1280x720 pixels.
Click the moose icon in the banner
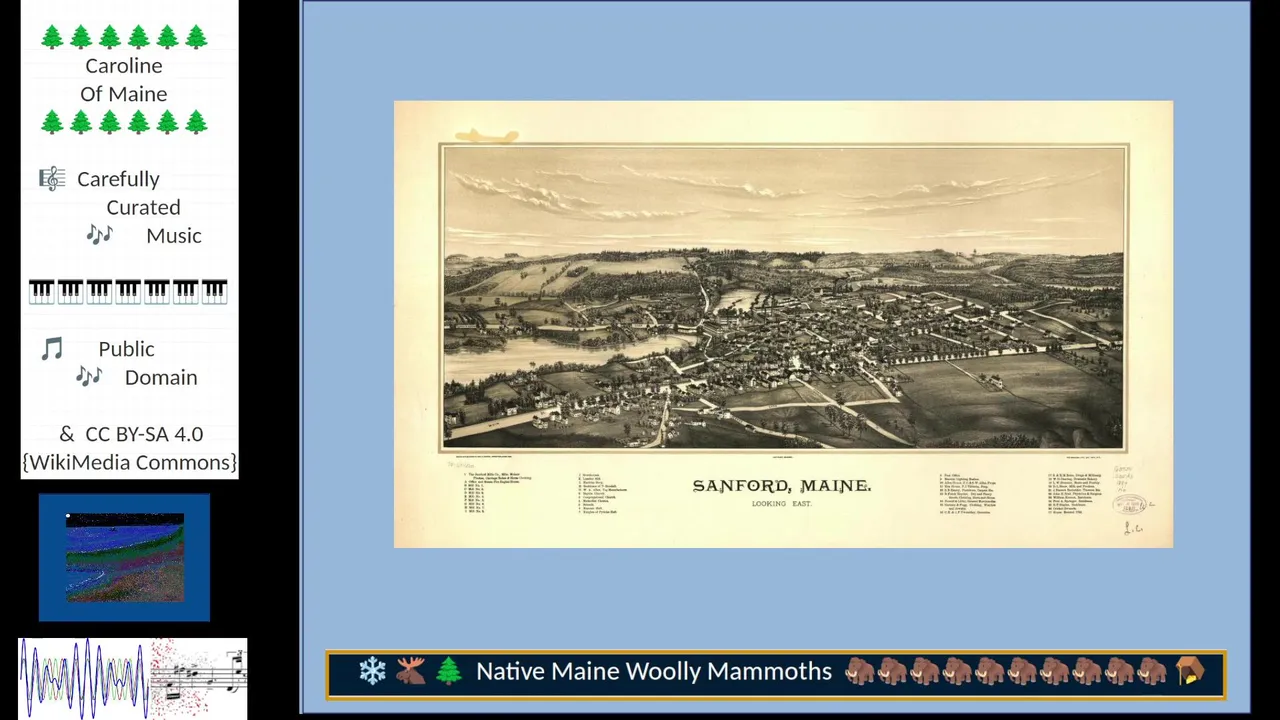coord(410,671)
